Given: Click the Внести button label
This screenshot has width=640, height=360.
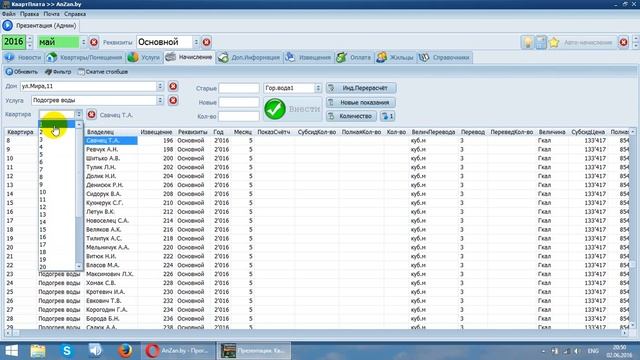Looking at the screenshot, I should point(304,109).
